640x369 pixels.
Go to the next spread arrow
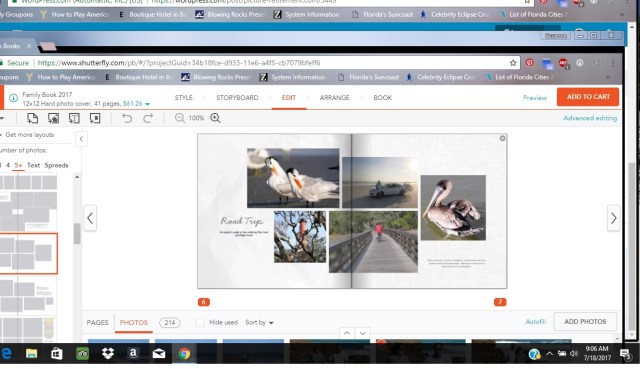tap(613, 218)
